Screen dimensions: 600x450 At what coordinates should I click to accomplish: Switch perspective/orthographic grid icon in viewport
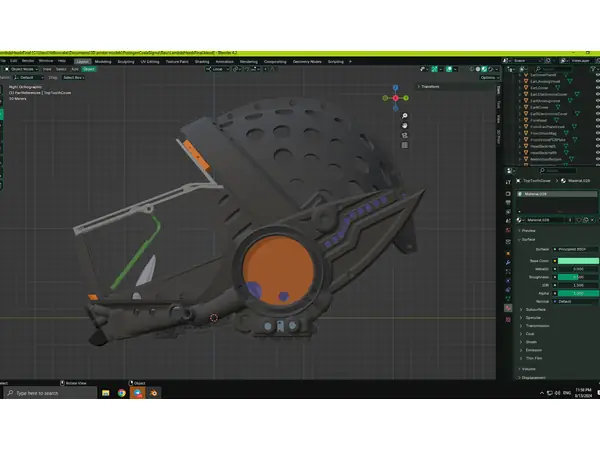(x=404, y=145)
